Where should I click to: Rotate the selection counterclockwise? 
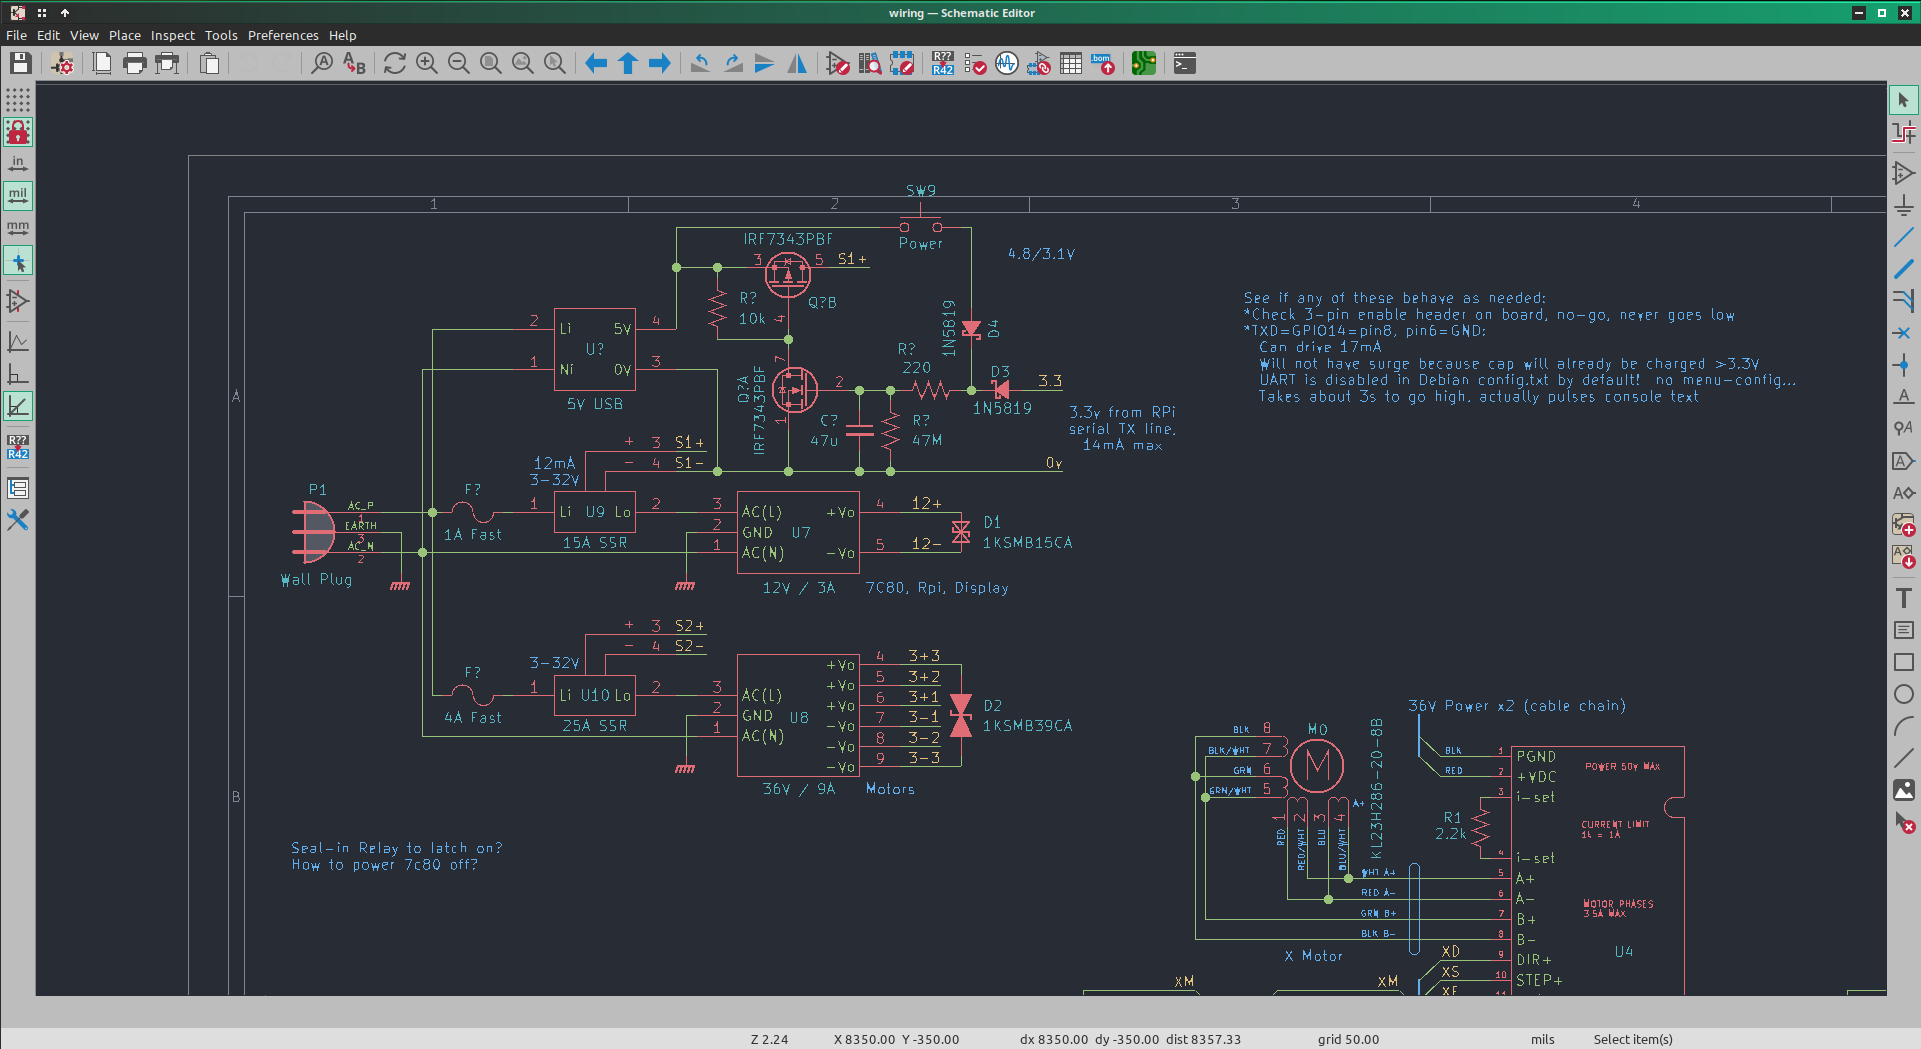700,64
